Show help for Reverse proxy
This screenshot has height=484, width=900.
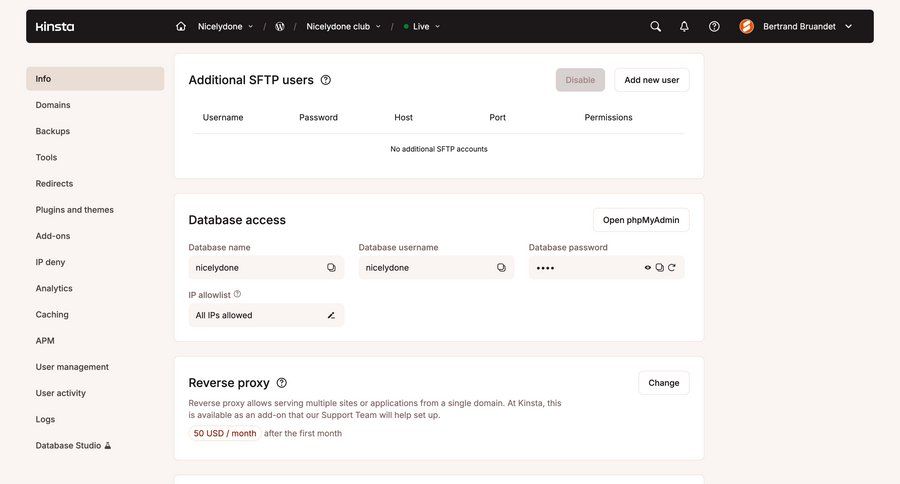281,383
